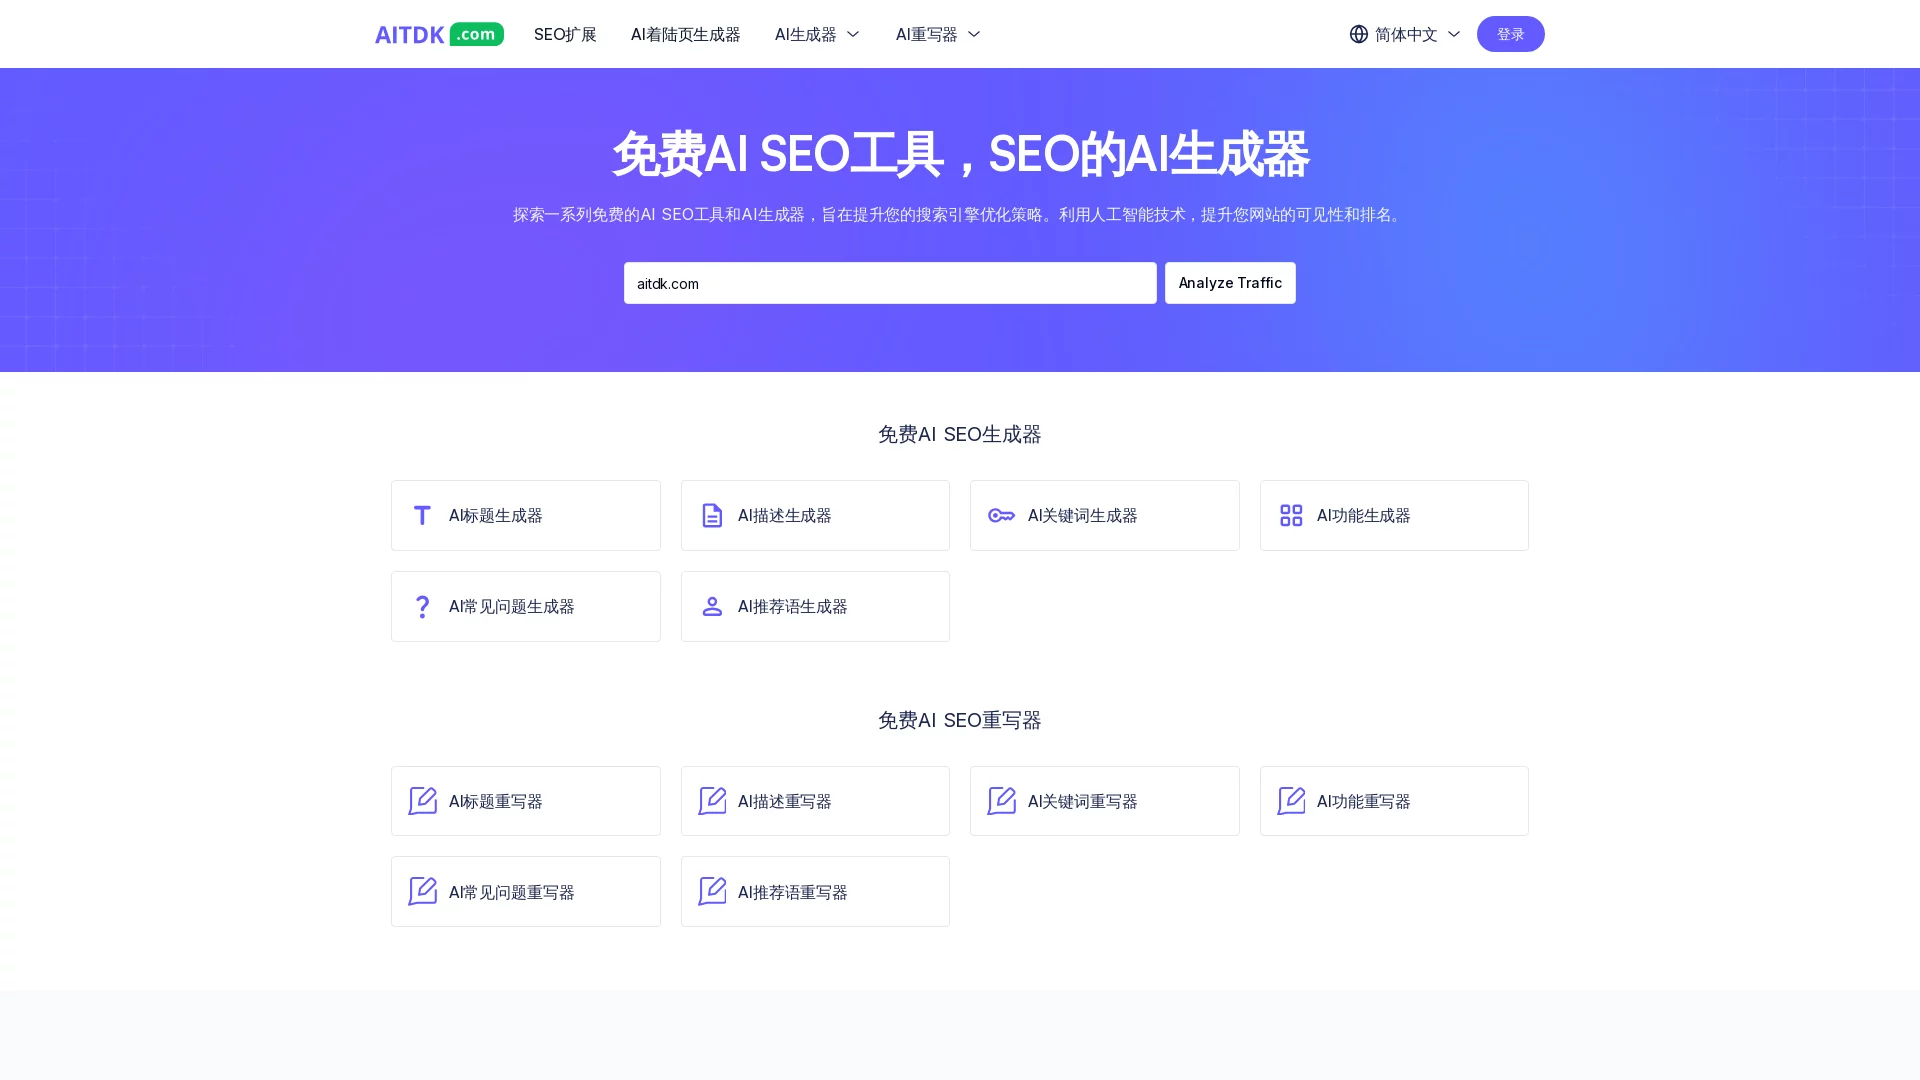Image resolution: width=1920 pixels, height=1080 pixels.
Task: Open the SEO扩展 menu item
Action: 565,34
